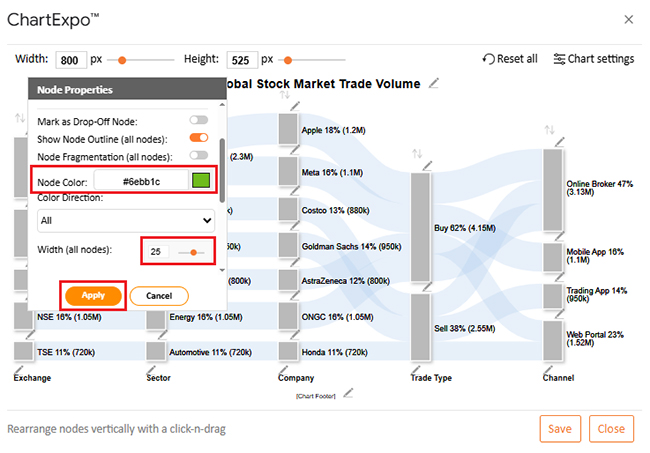Click the chart Height slider

(287, 59)
